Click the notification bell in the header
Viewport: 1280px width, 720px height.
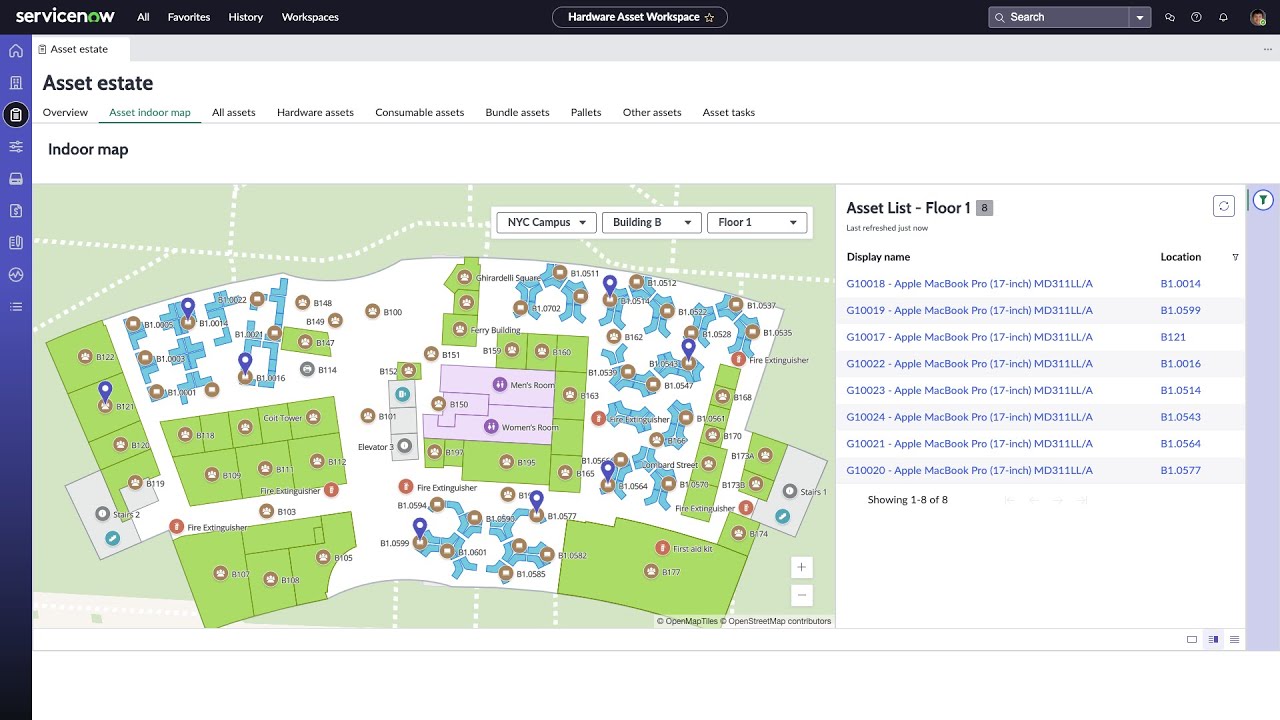point(1222,17)
